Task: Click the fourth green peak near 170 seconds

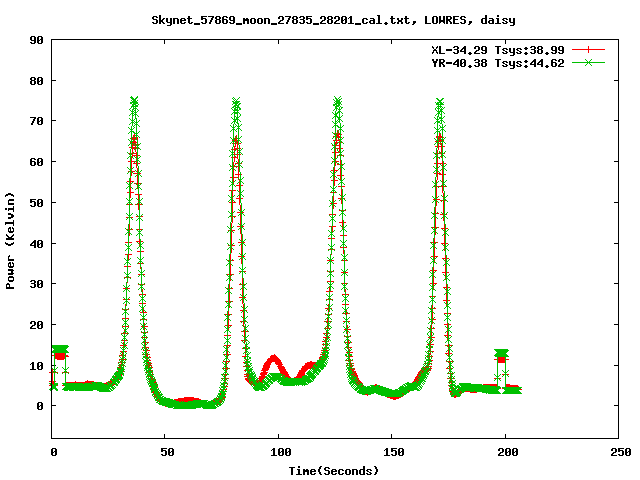Action: 440,102
